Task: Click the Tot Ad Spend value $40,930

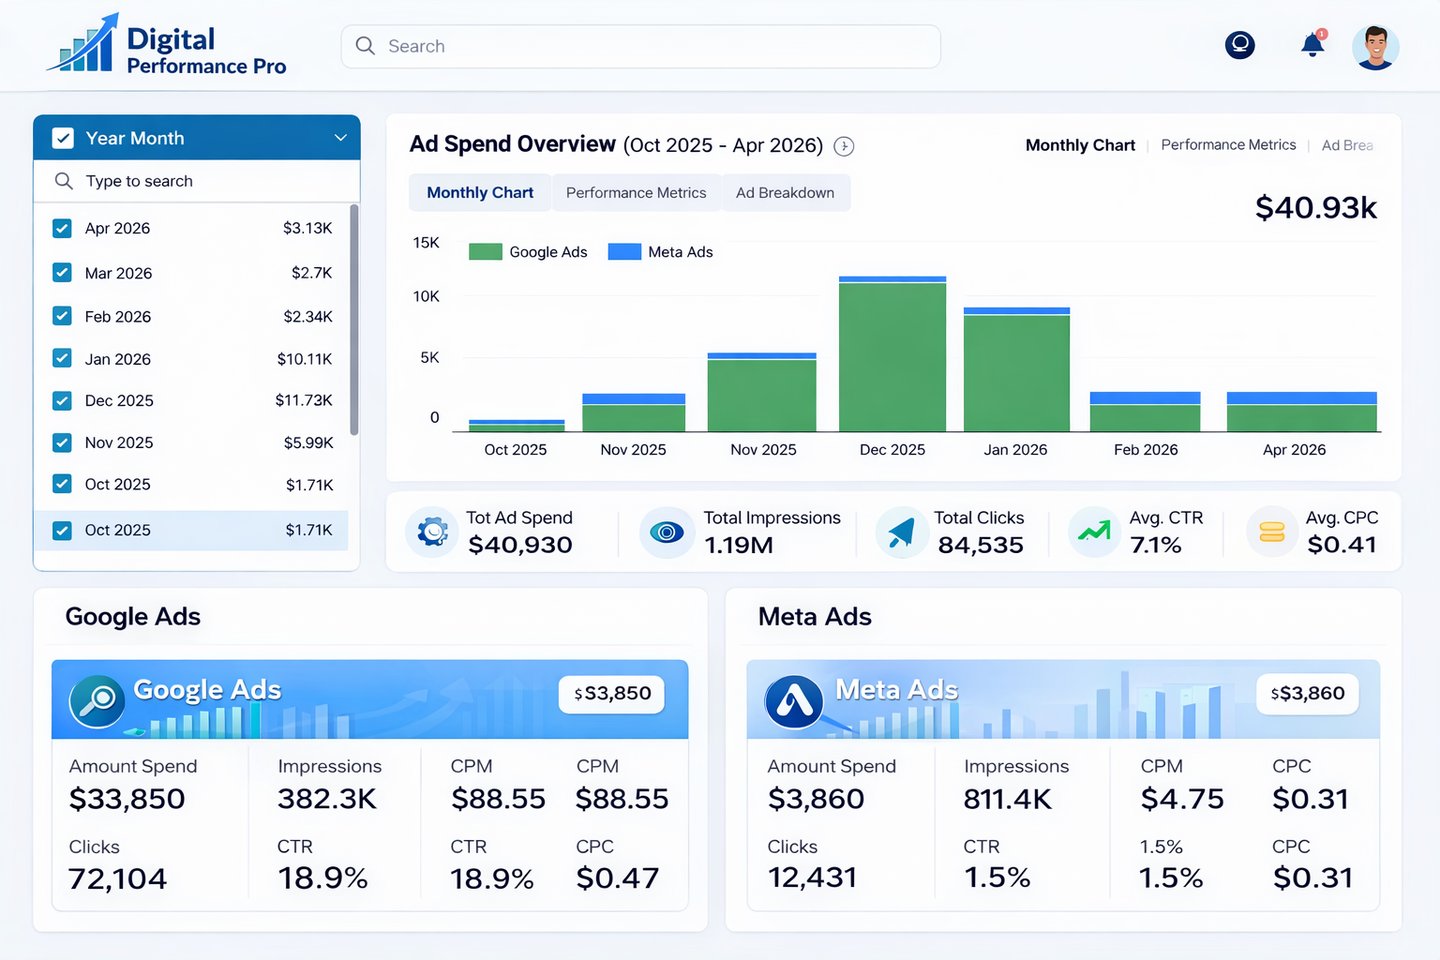Action: pyautogui.click(x=520, y=545)
